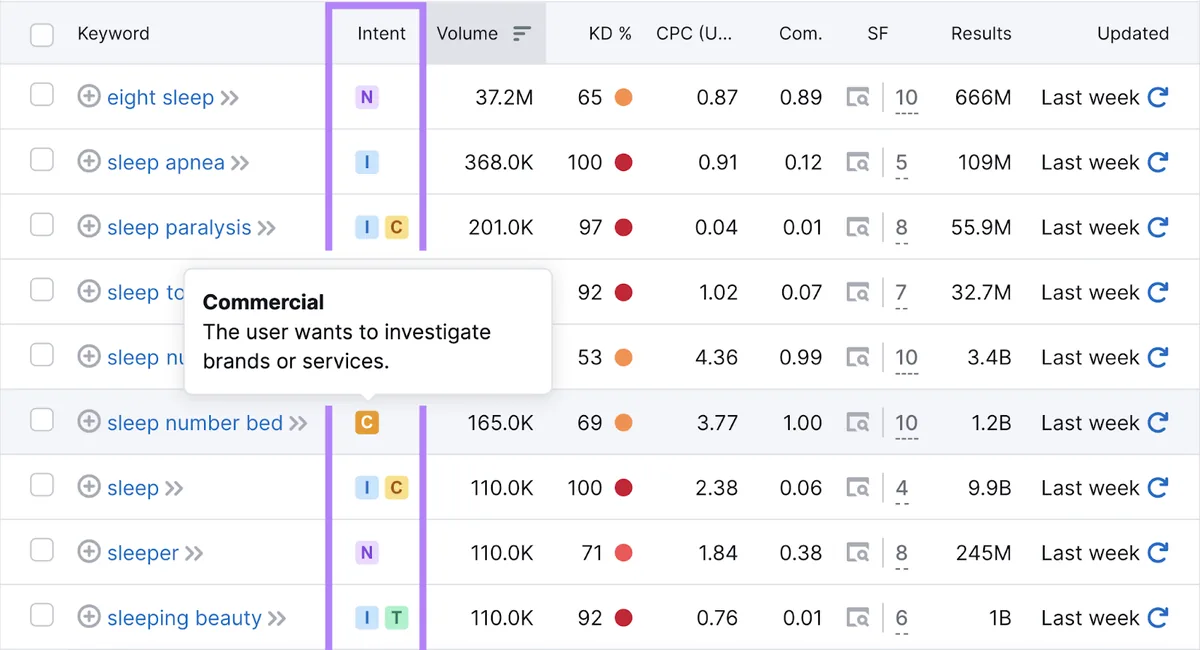Click Informational badge for 'sleep apnea'
Image resolution: width=1200 pixels, height=650 pixels.
[367, 162]
